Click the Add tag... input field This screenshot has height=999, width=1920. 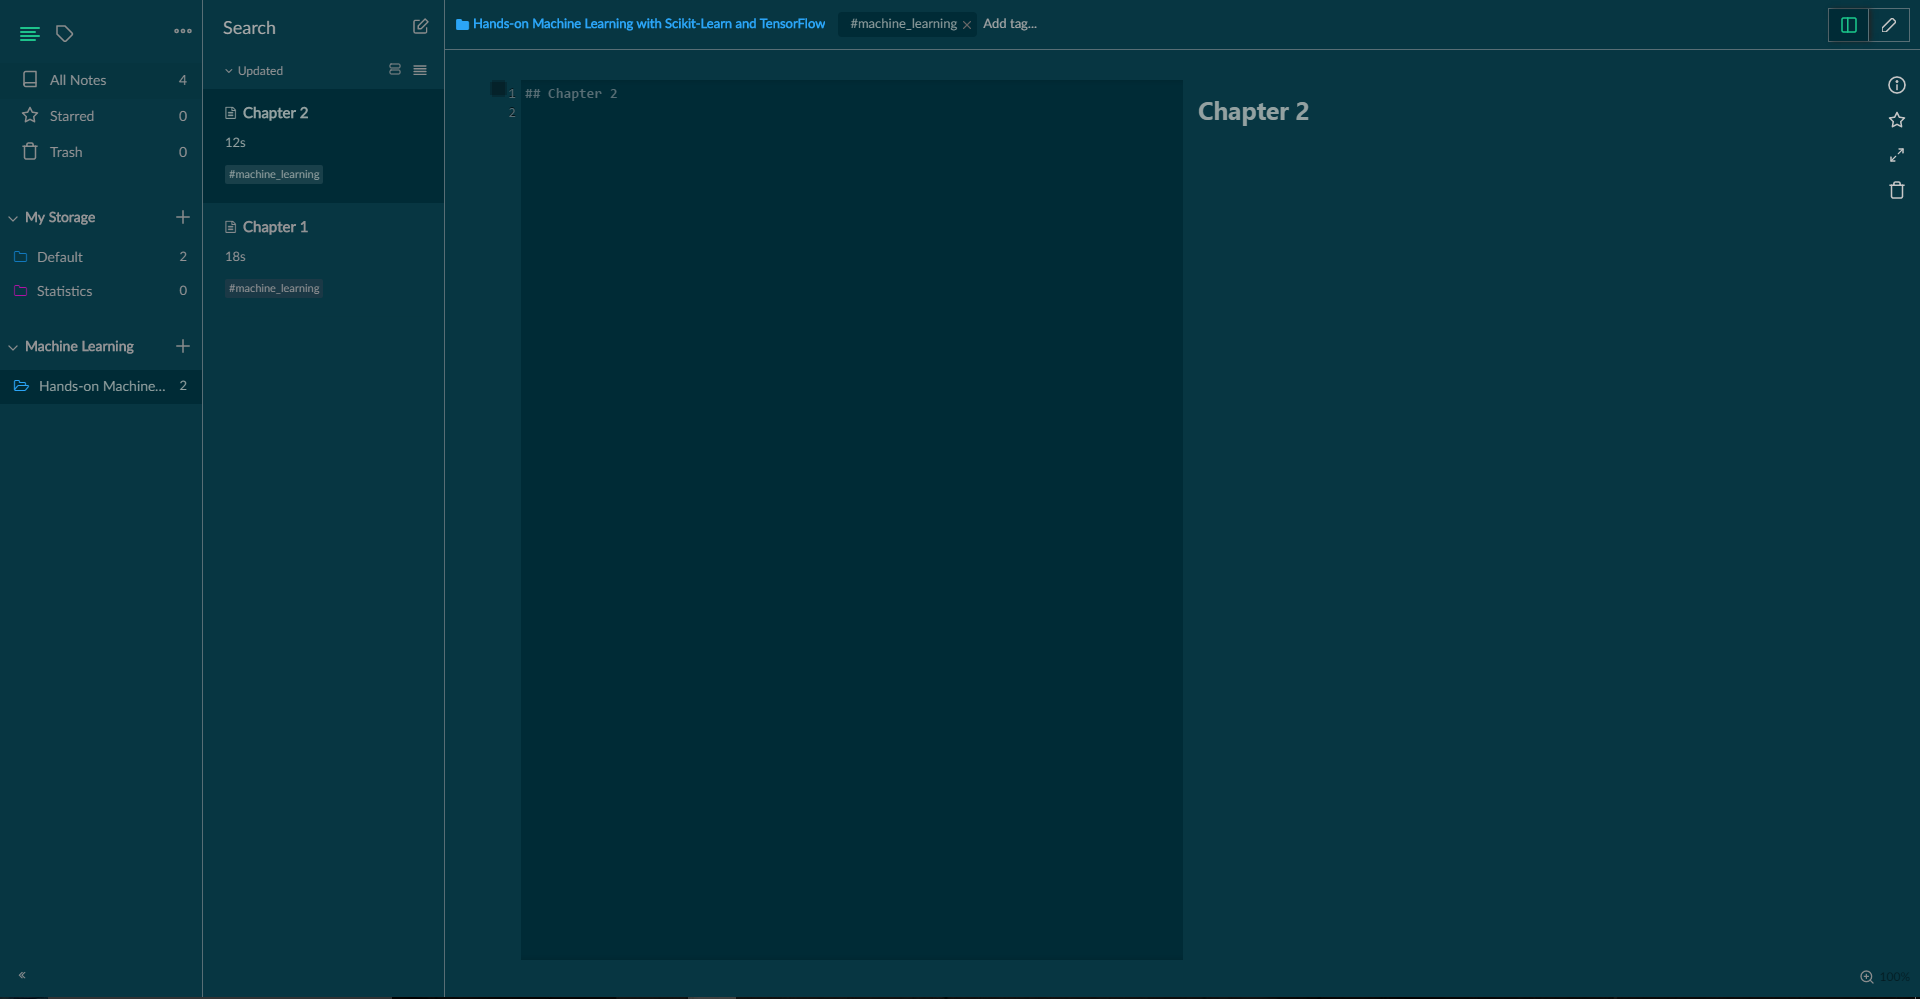point(1010,24)
